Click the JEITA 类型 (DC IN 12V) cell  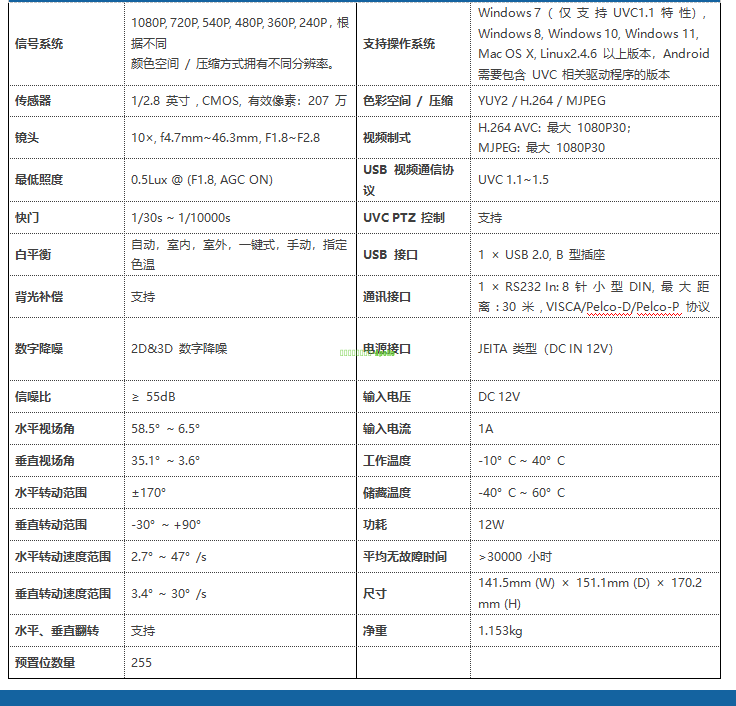(545, 349)
